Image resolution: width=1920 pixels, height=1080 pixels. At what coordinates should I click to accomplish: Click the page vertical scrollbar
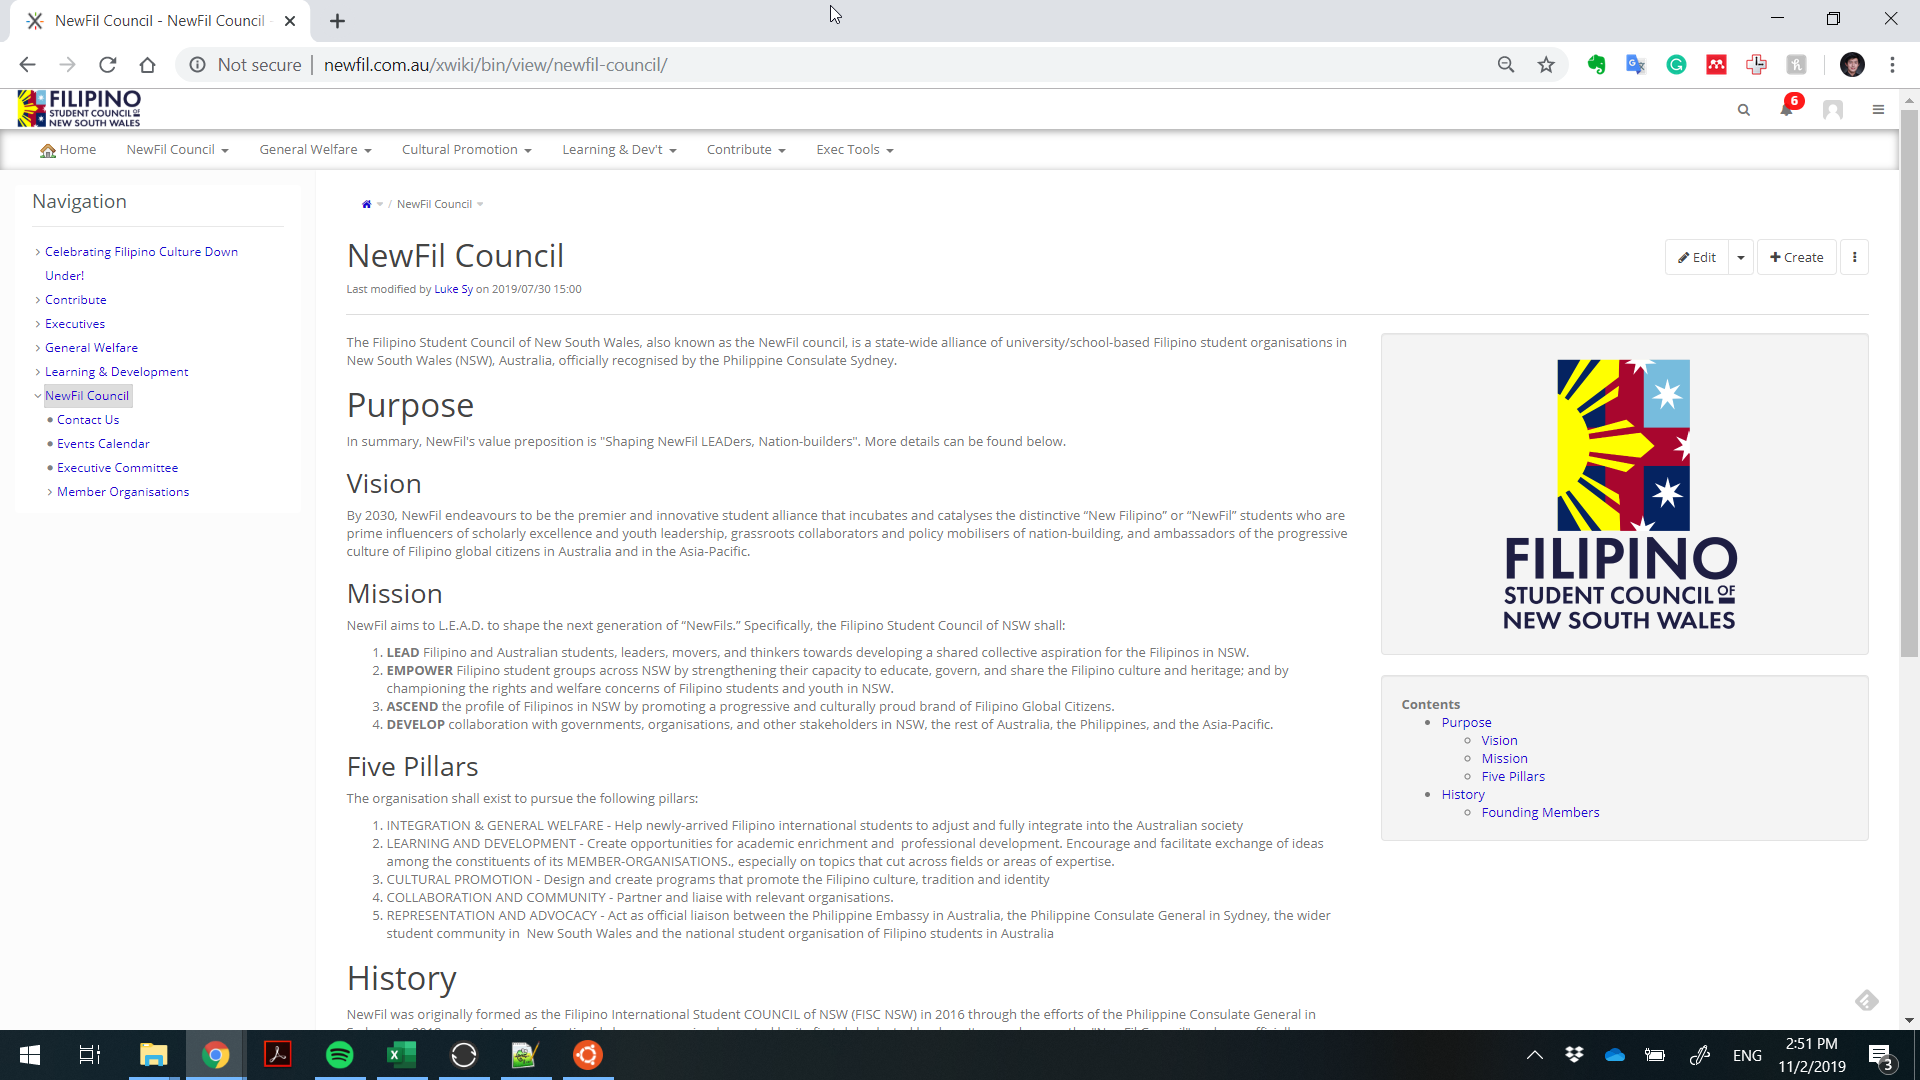click(x=1909, y=382)
